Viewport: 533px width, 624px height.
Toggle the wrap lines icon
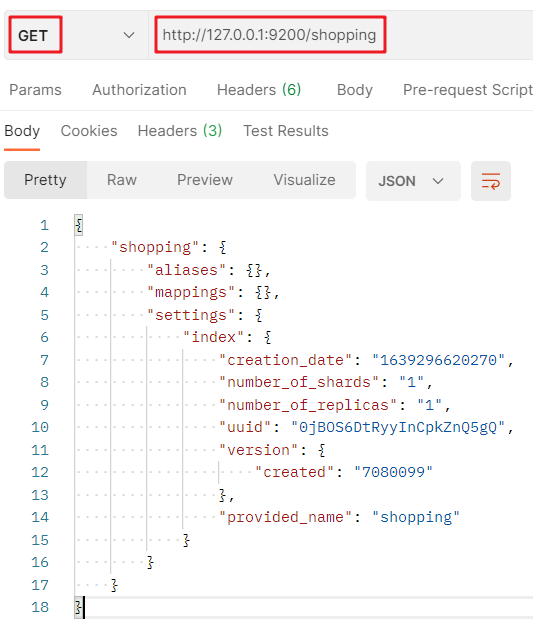click(490, 181)
